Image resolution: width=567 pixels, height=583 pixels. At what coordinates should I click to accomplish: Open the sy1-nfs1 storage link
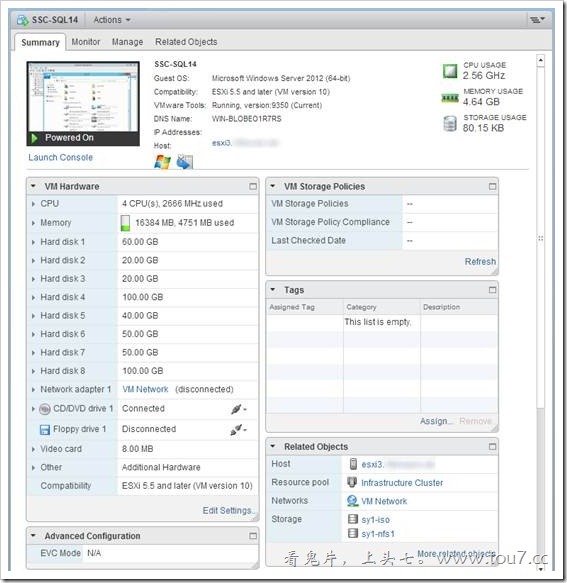click(378, 534)
